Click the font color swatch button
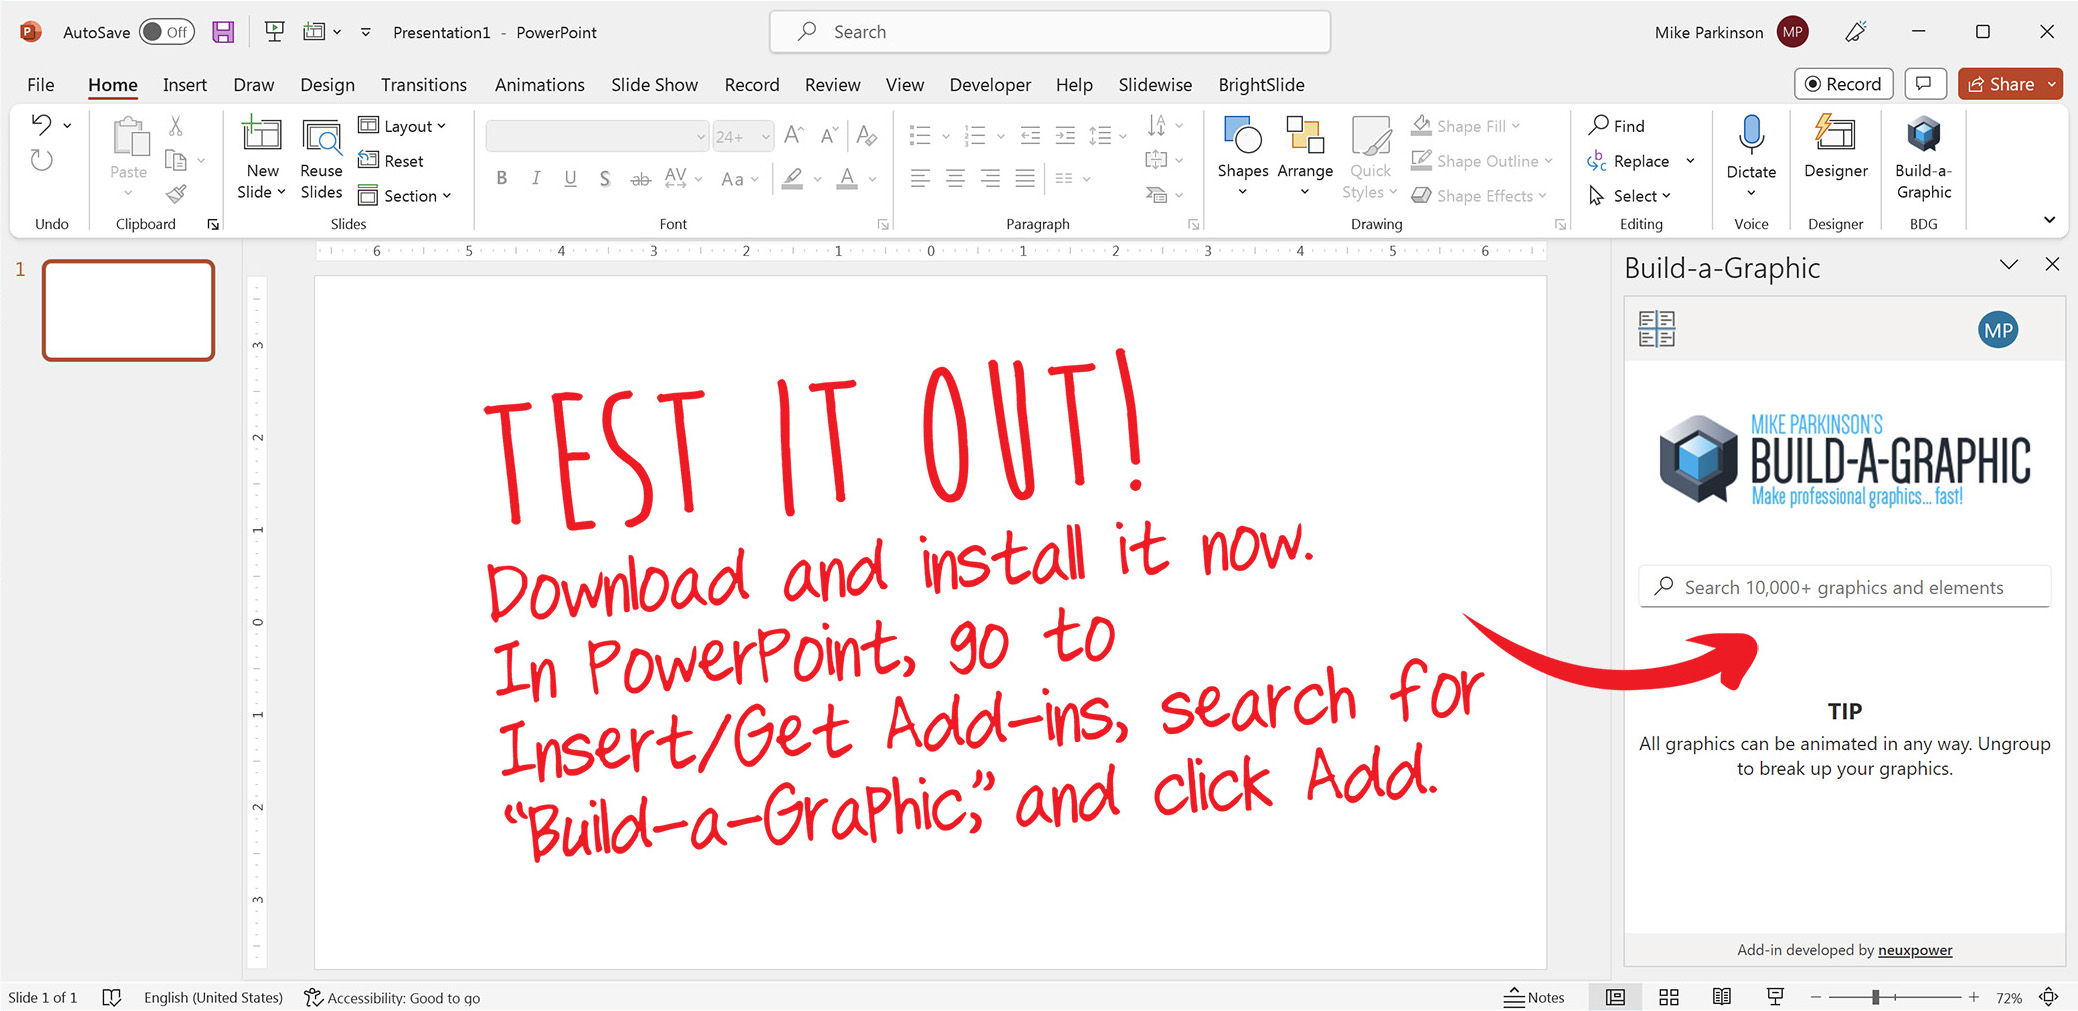Image resolution: width=2078 pixels, height=1011 pixels. pyautogui.click(x=847, y=179)
